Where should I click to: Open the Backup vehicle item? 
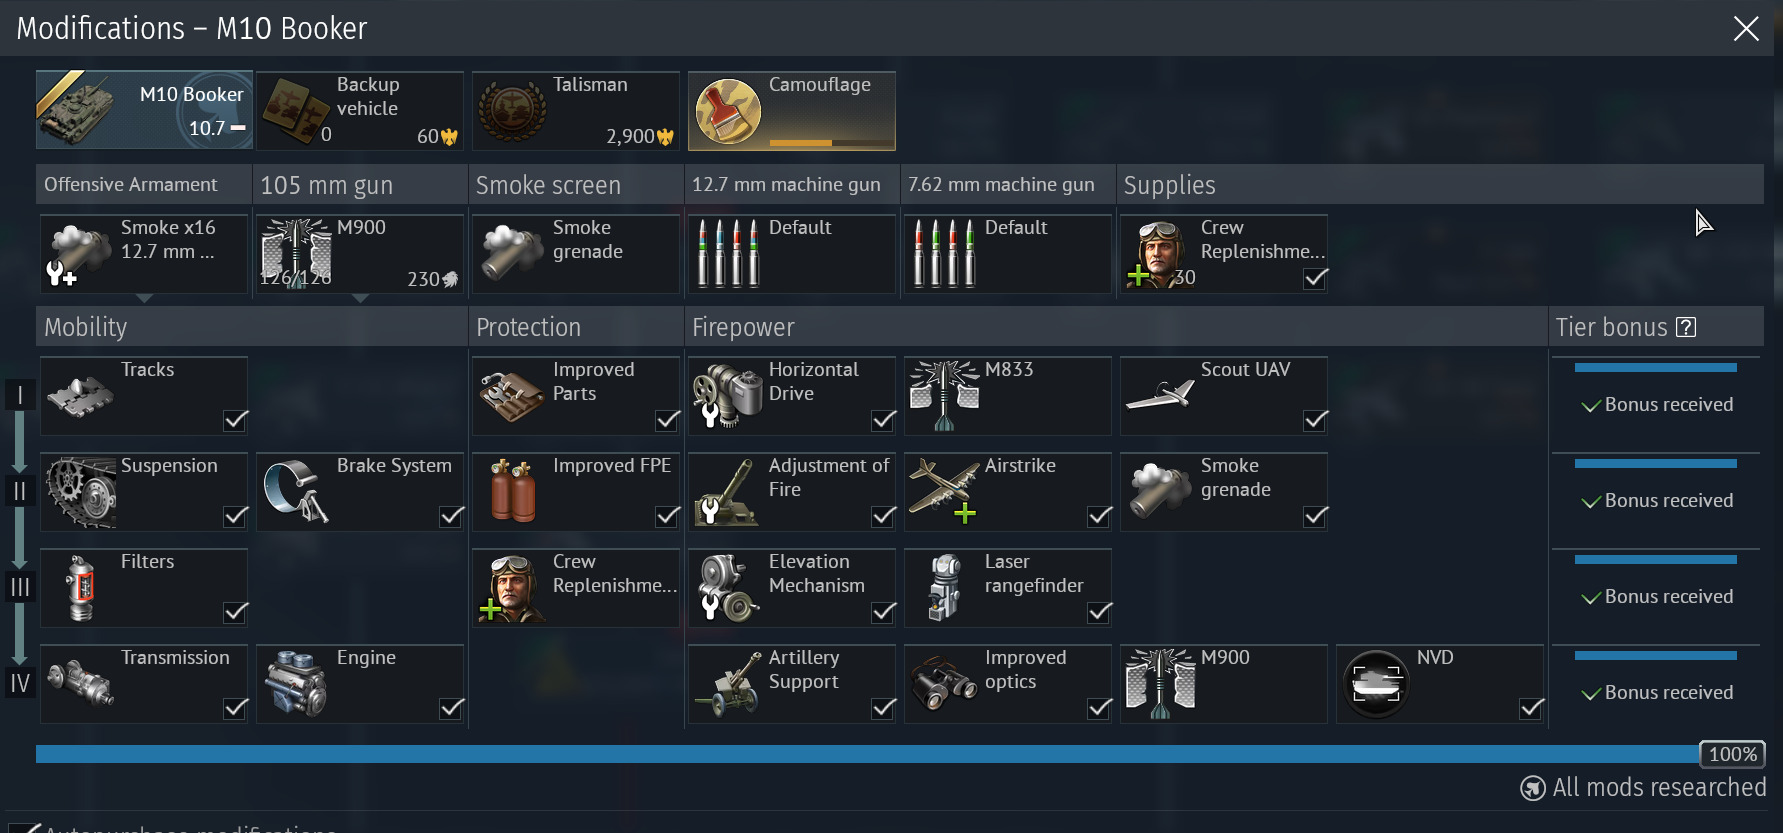pos(360,110)
